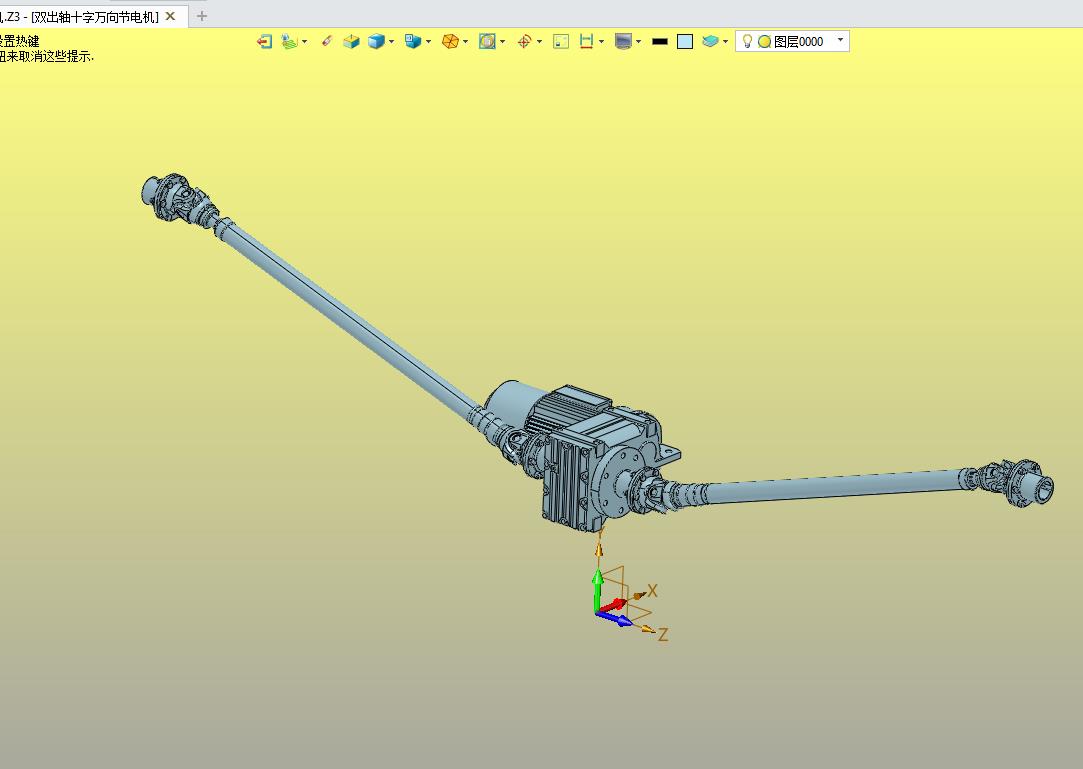Viewport: 1083px width, 769px height.
Task: Click the orange polyhedron icon
Action: click(450, 41)
